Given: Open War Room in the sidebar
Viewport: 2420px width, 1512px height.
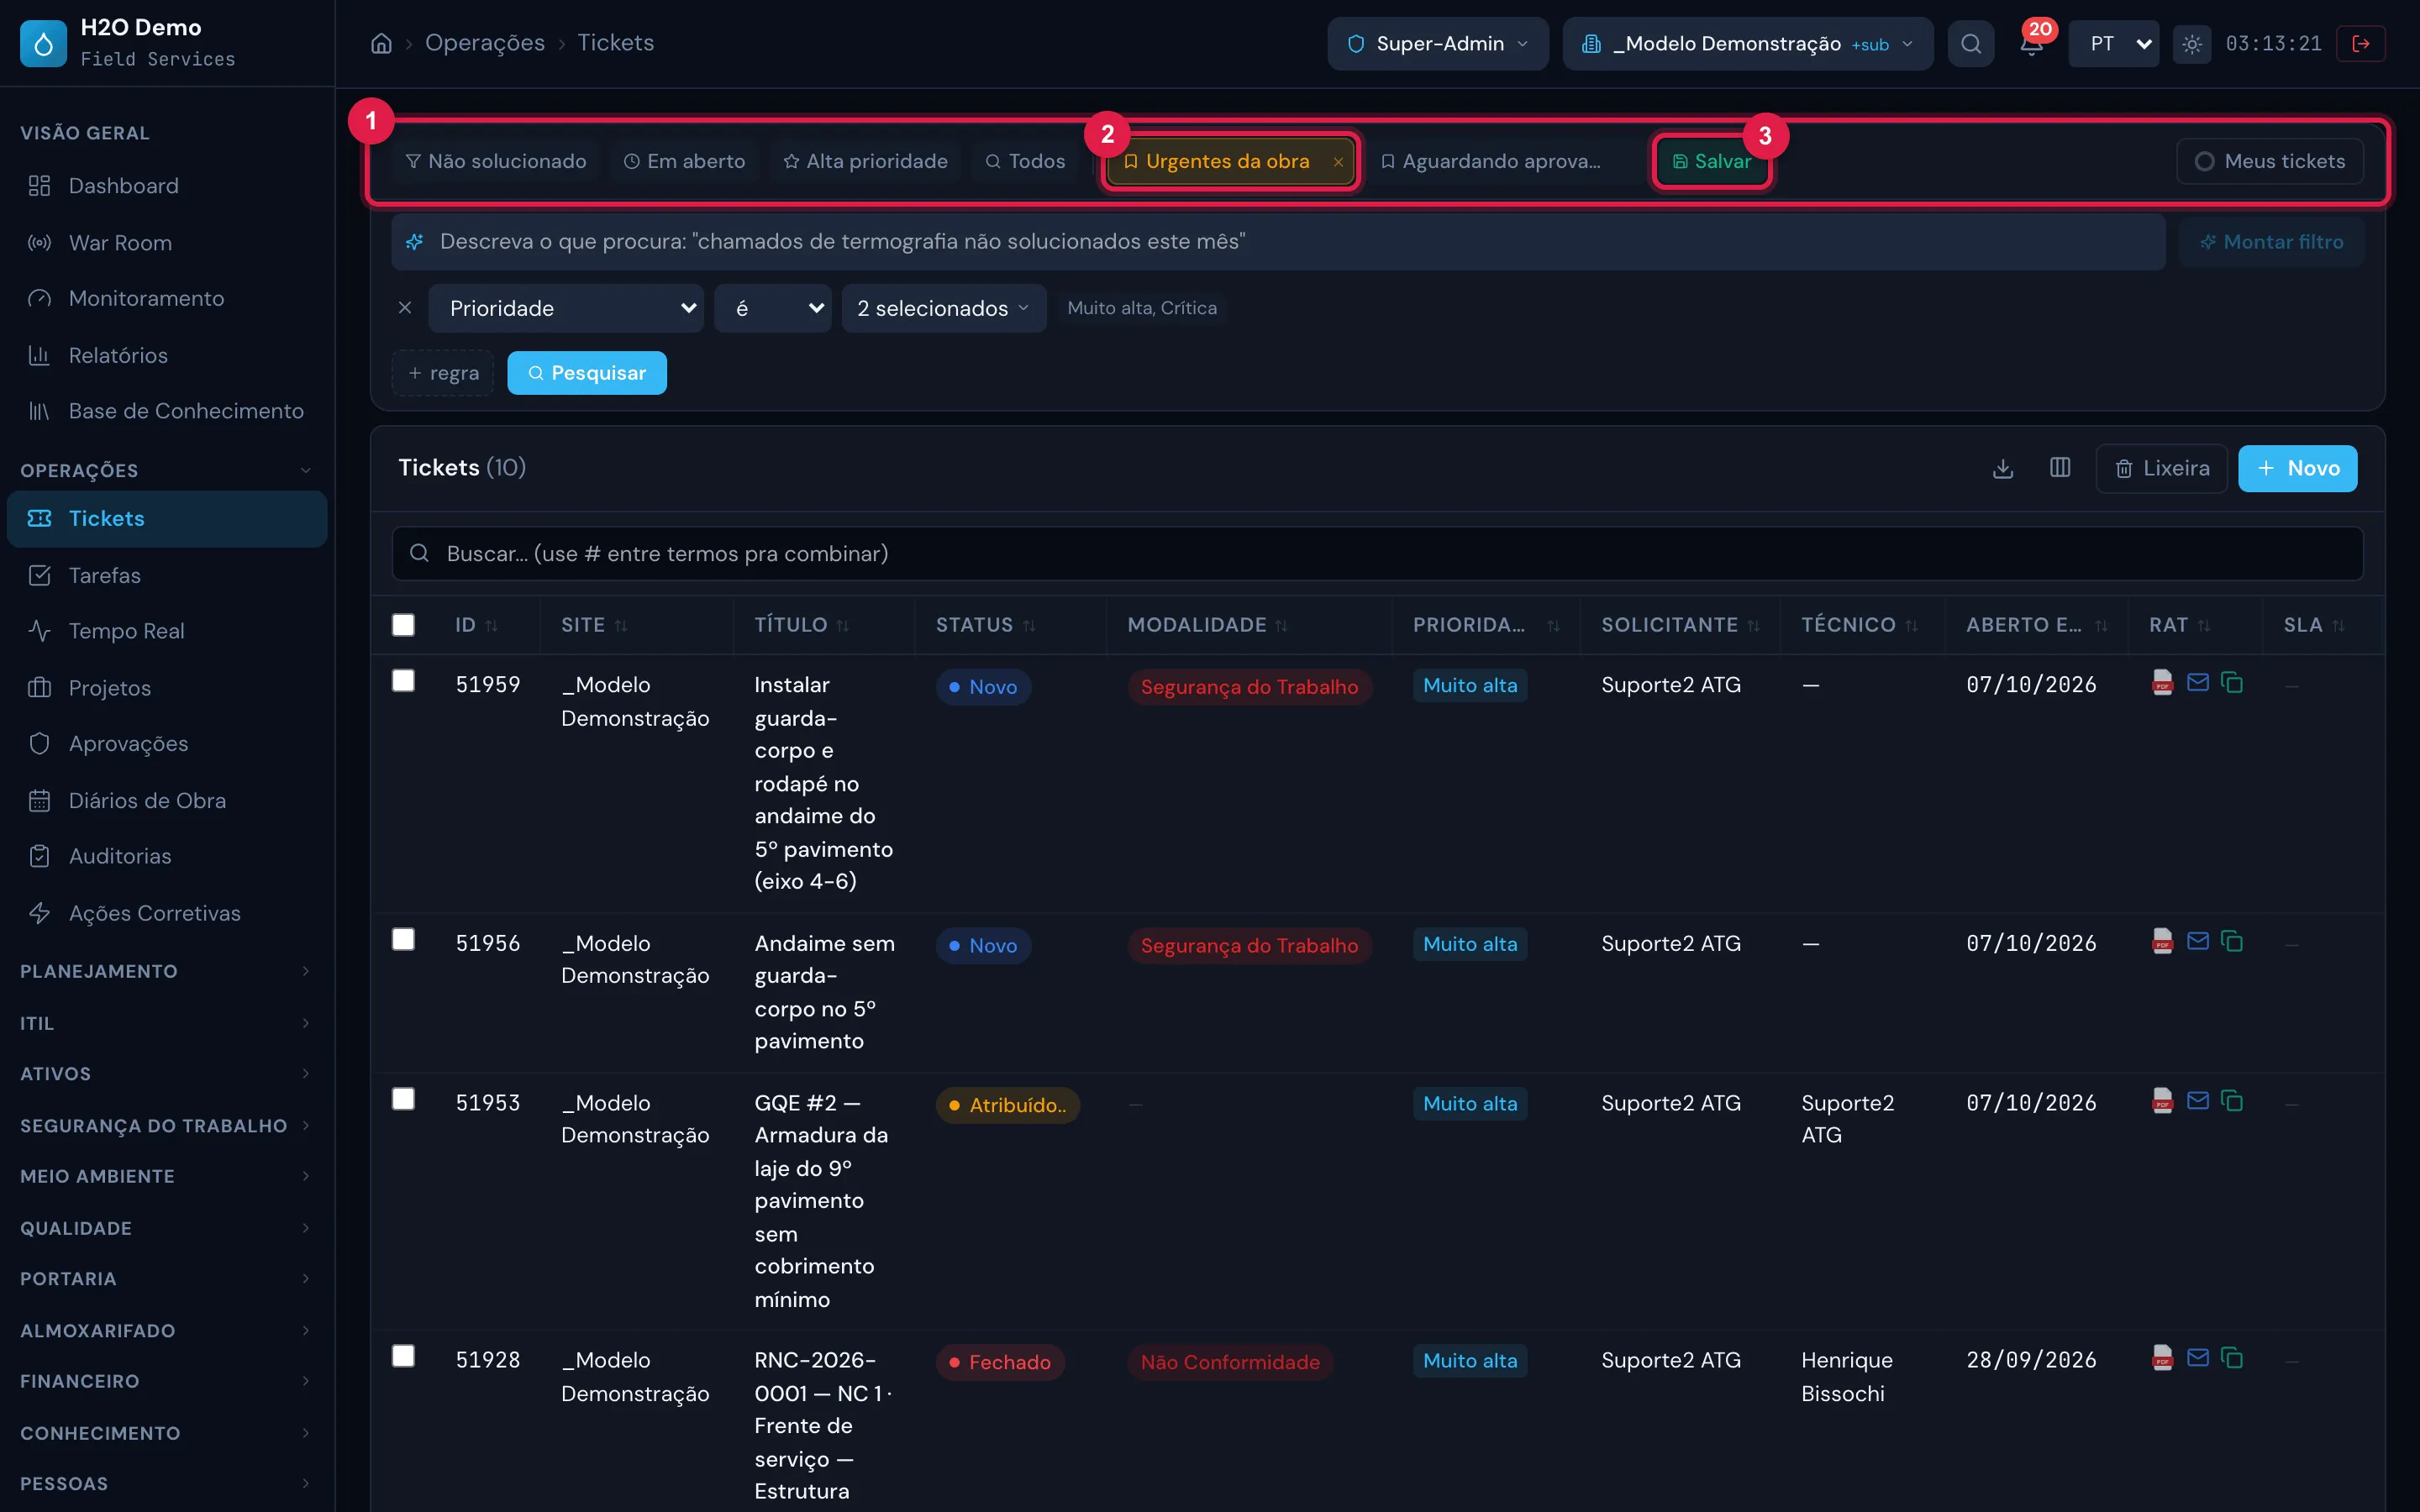Looking at the screenshot, I should click(x=167, y=243).
